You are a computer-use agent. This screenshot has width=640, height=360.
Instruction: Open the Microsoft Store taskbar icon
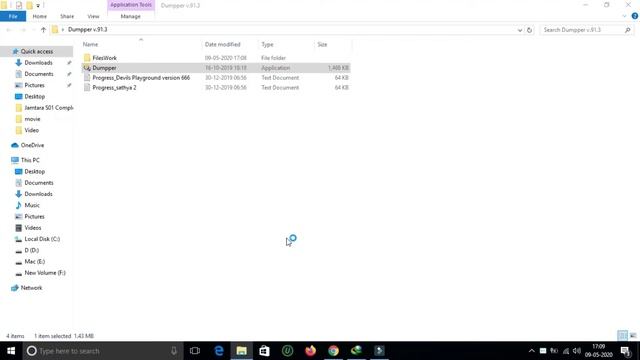[x=264, y=351]
